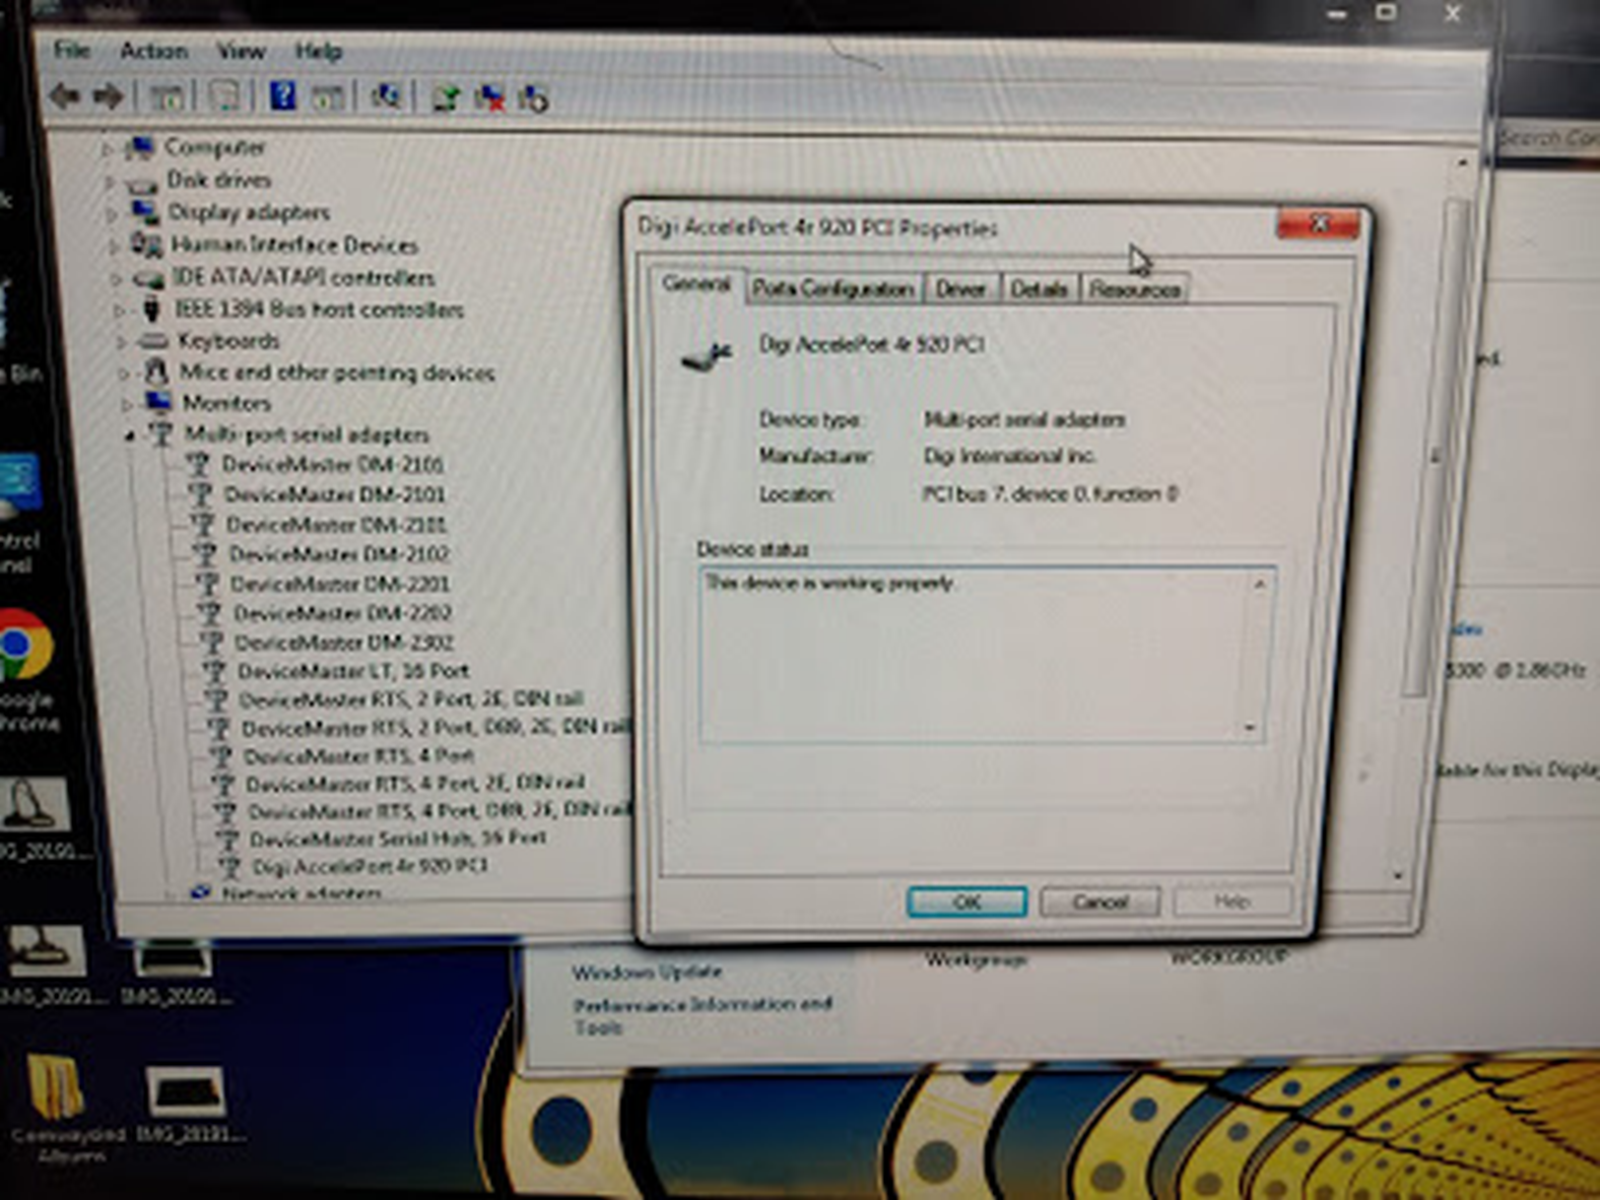
Task: Open the View menu
Action: click(241, 51)
